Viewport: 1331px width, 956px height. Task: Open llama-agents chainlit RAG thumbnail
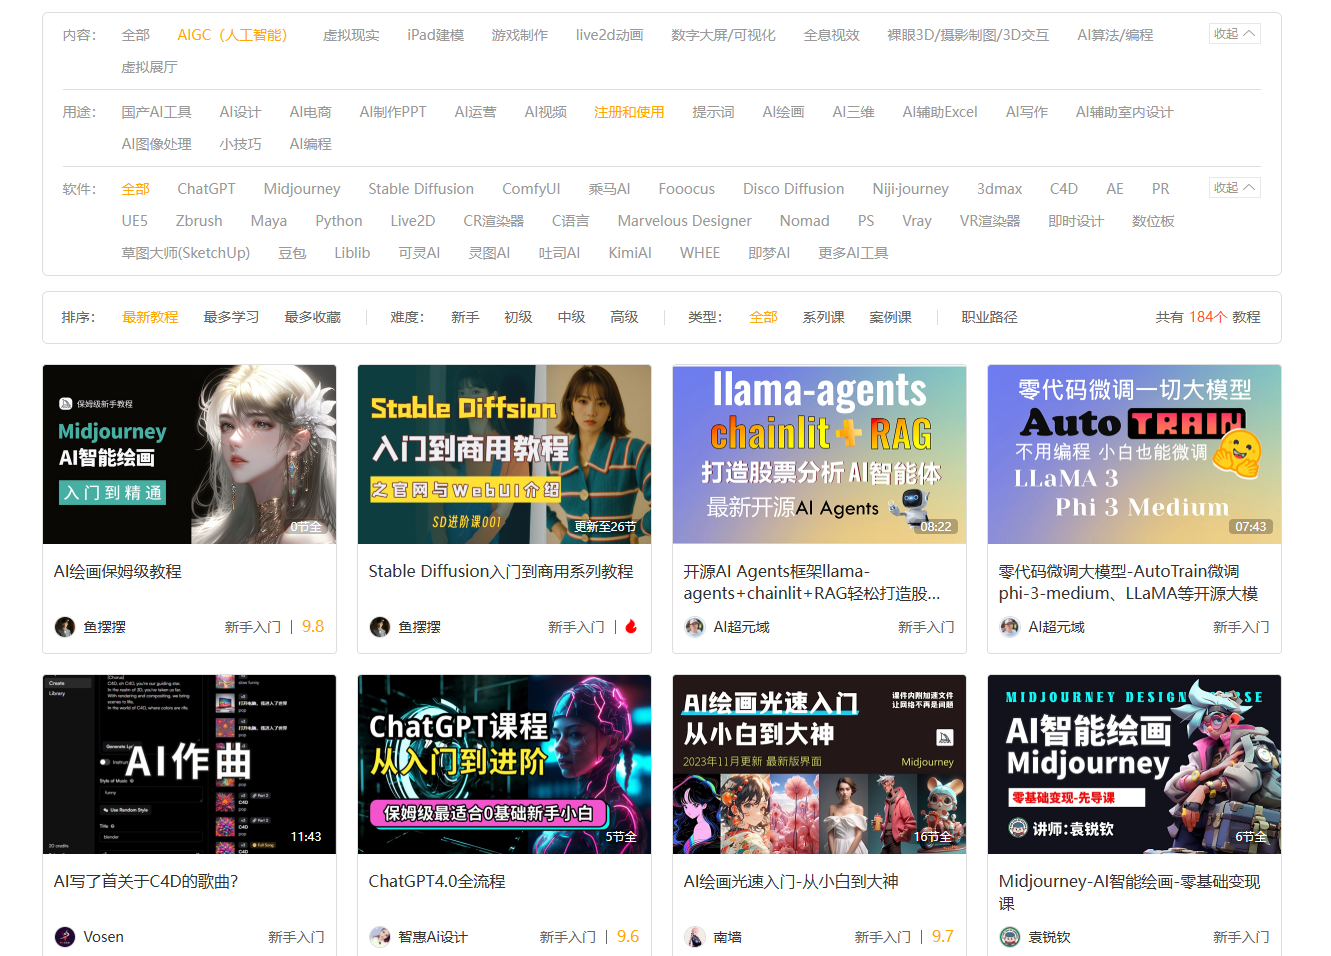(819, 454)
